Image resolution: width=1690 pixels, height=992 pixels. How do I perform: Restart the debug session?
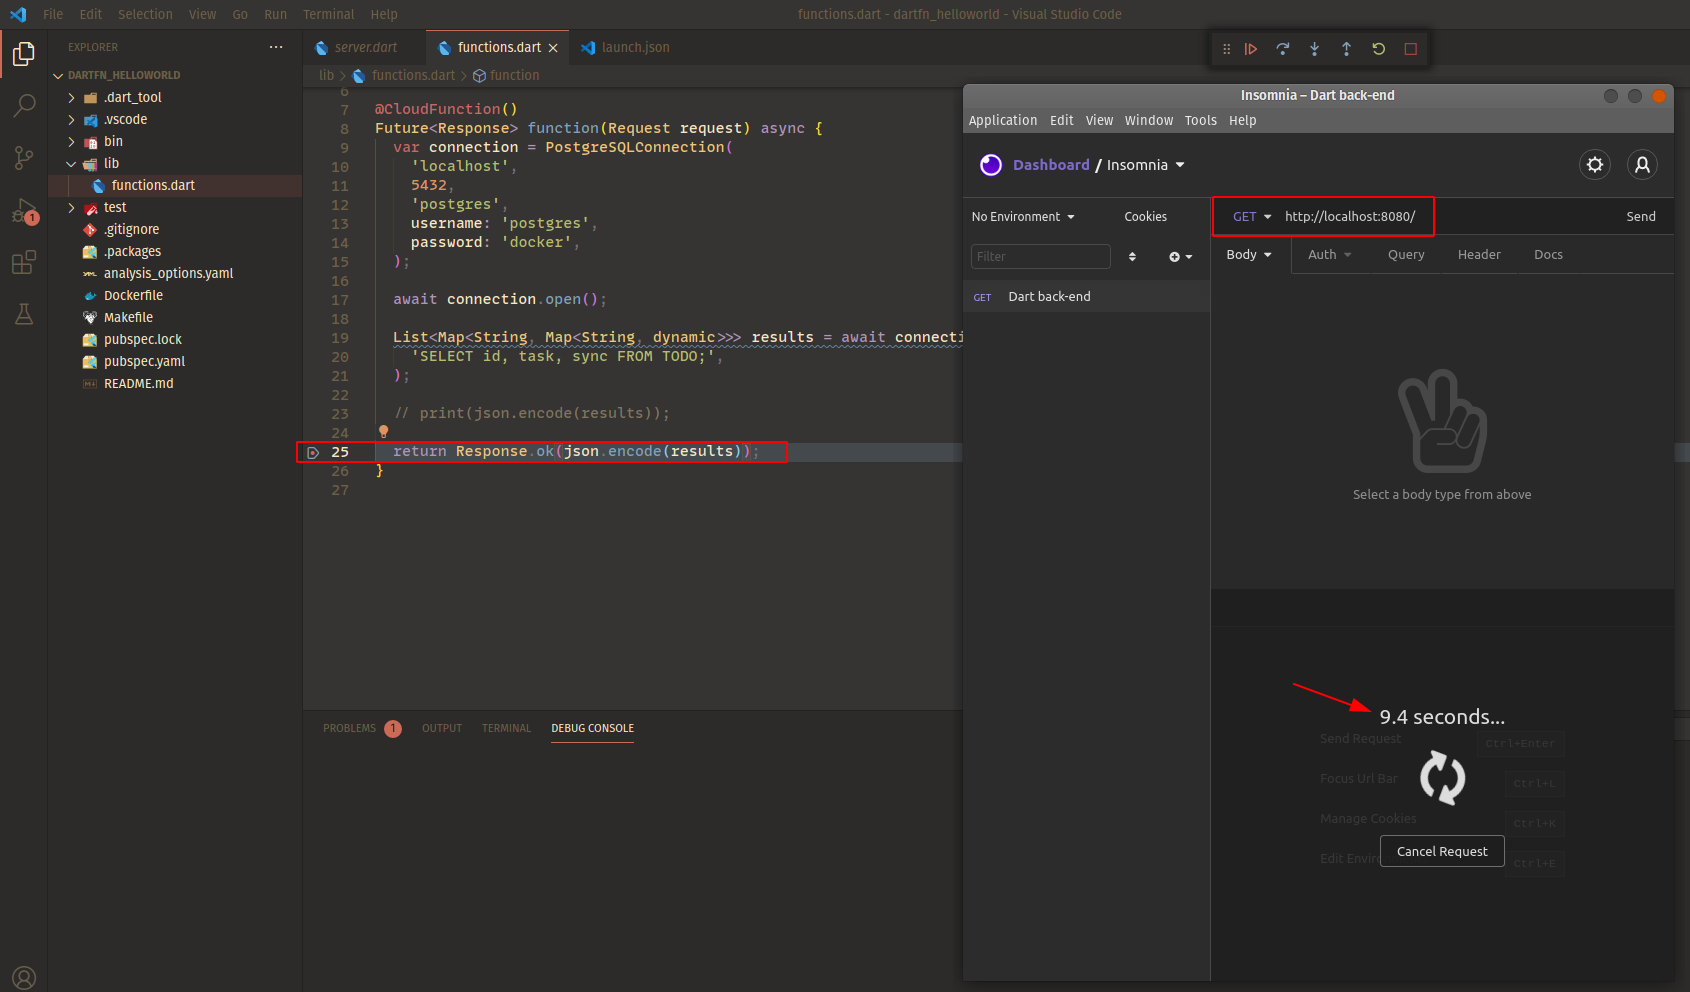coord(1379,49)
